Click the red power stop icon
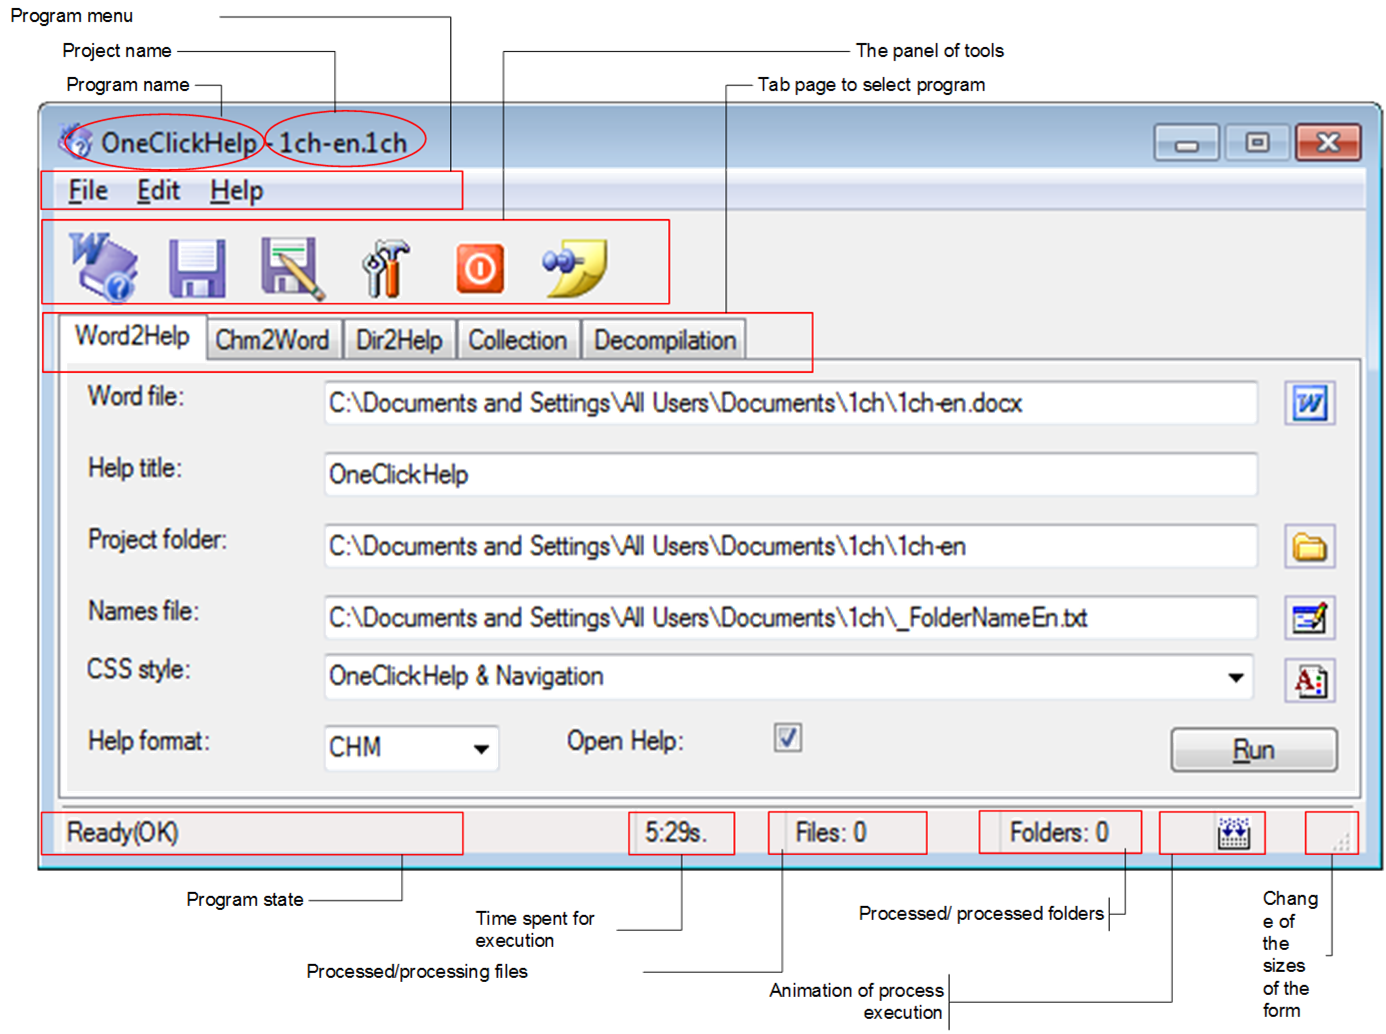The image size is (1386, 1034). click(480, 268)
